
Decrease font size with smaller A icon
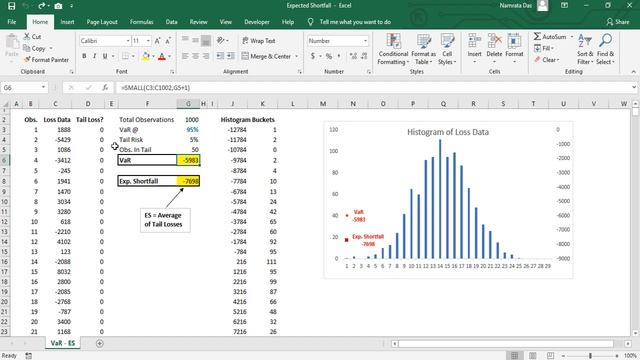(168, 41)
